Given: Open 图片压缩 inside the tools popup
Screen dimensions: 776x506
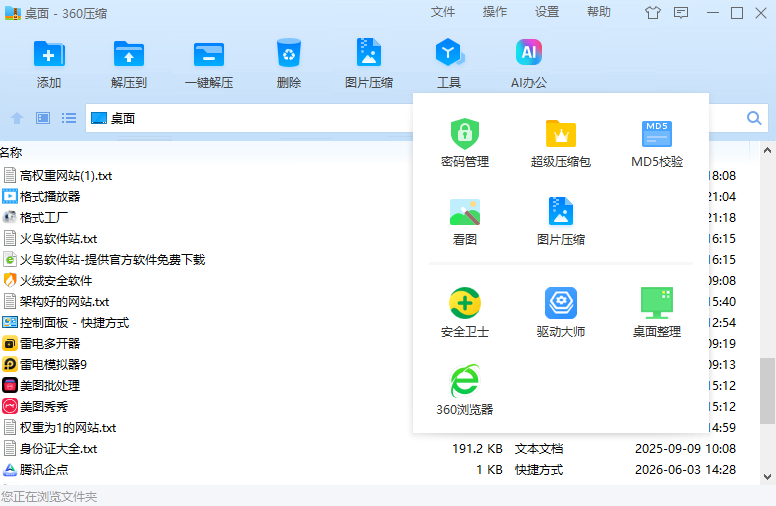Looking at the screenshot, I should tap(561, 221).
